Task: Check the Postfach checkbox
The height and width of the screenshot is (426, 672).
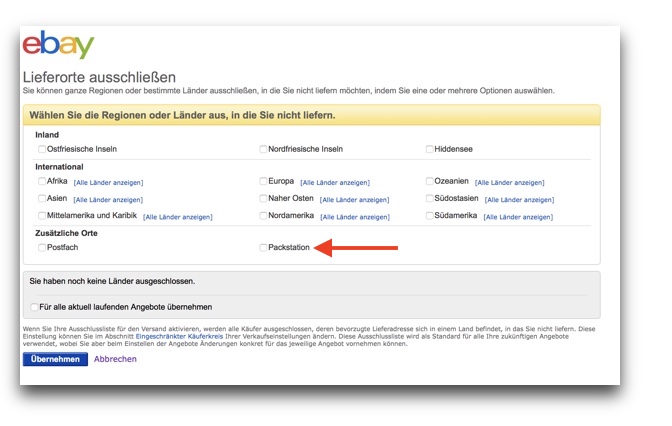Action: [42, 248]
